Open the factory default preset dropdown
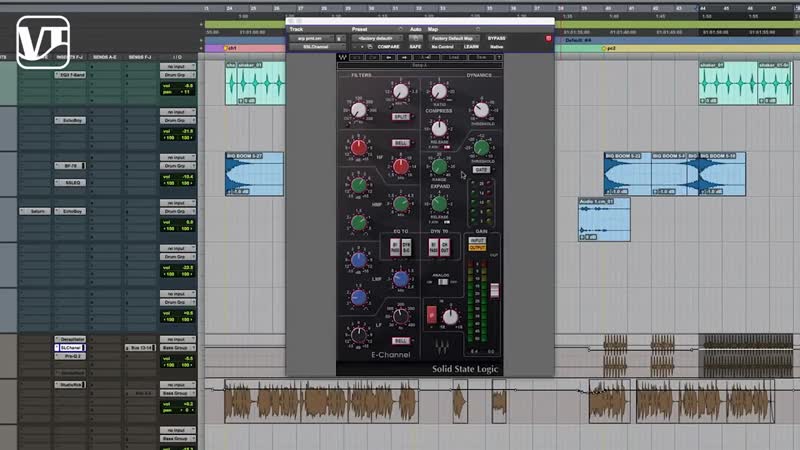 pos(377,38)
